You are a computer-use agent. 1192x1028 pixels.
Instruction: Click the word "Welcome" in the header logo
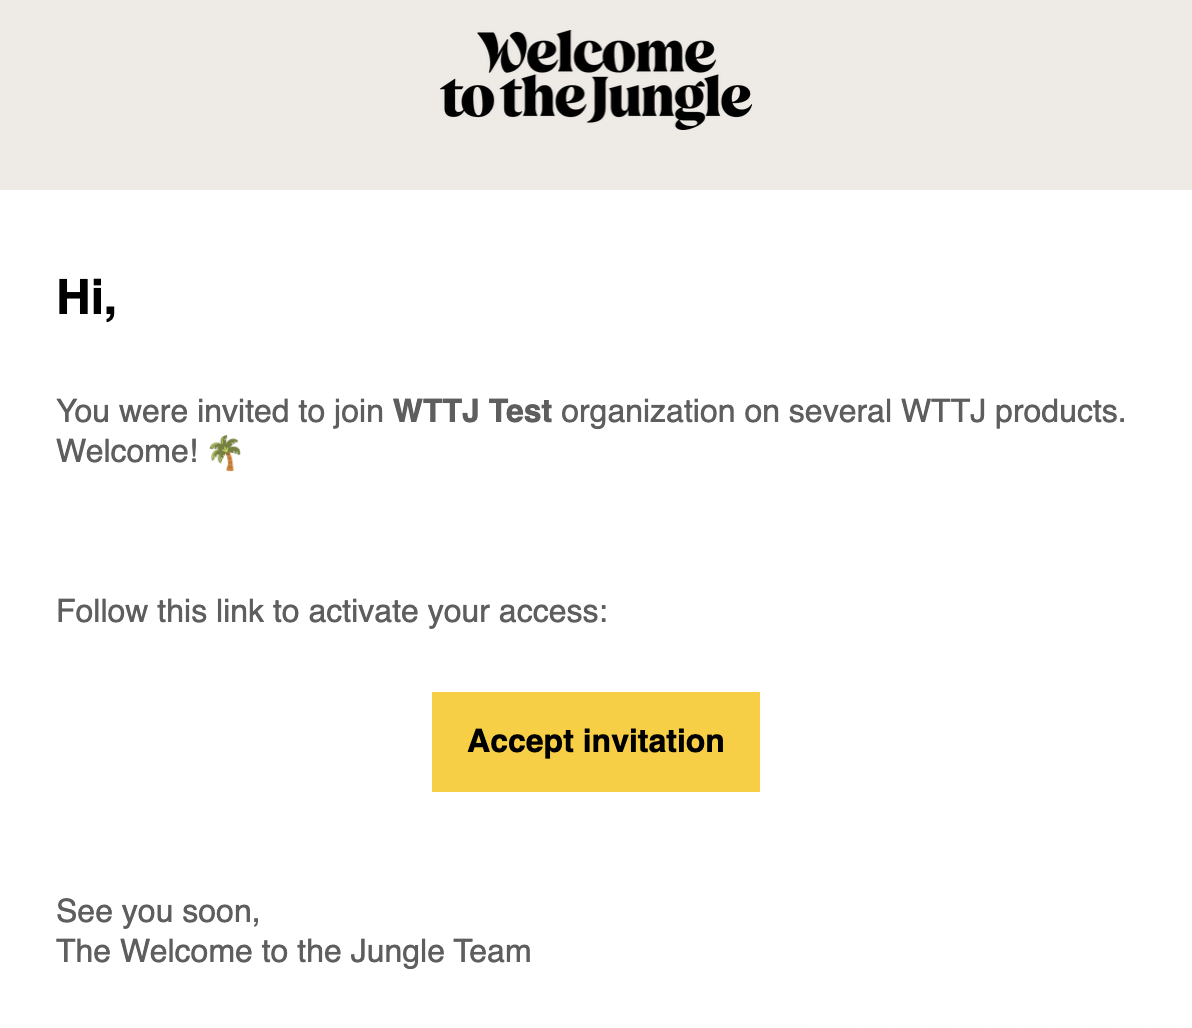click(x=596, y=54)
